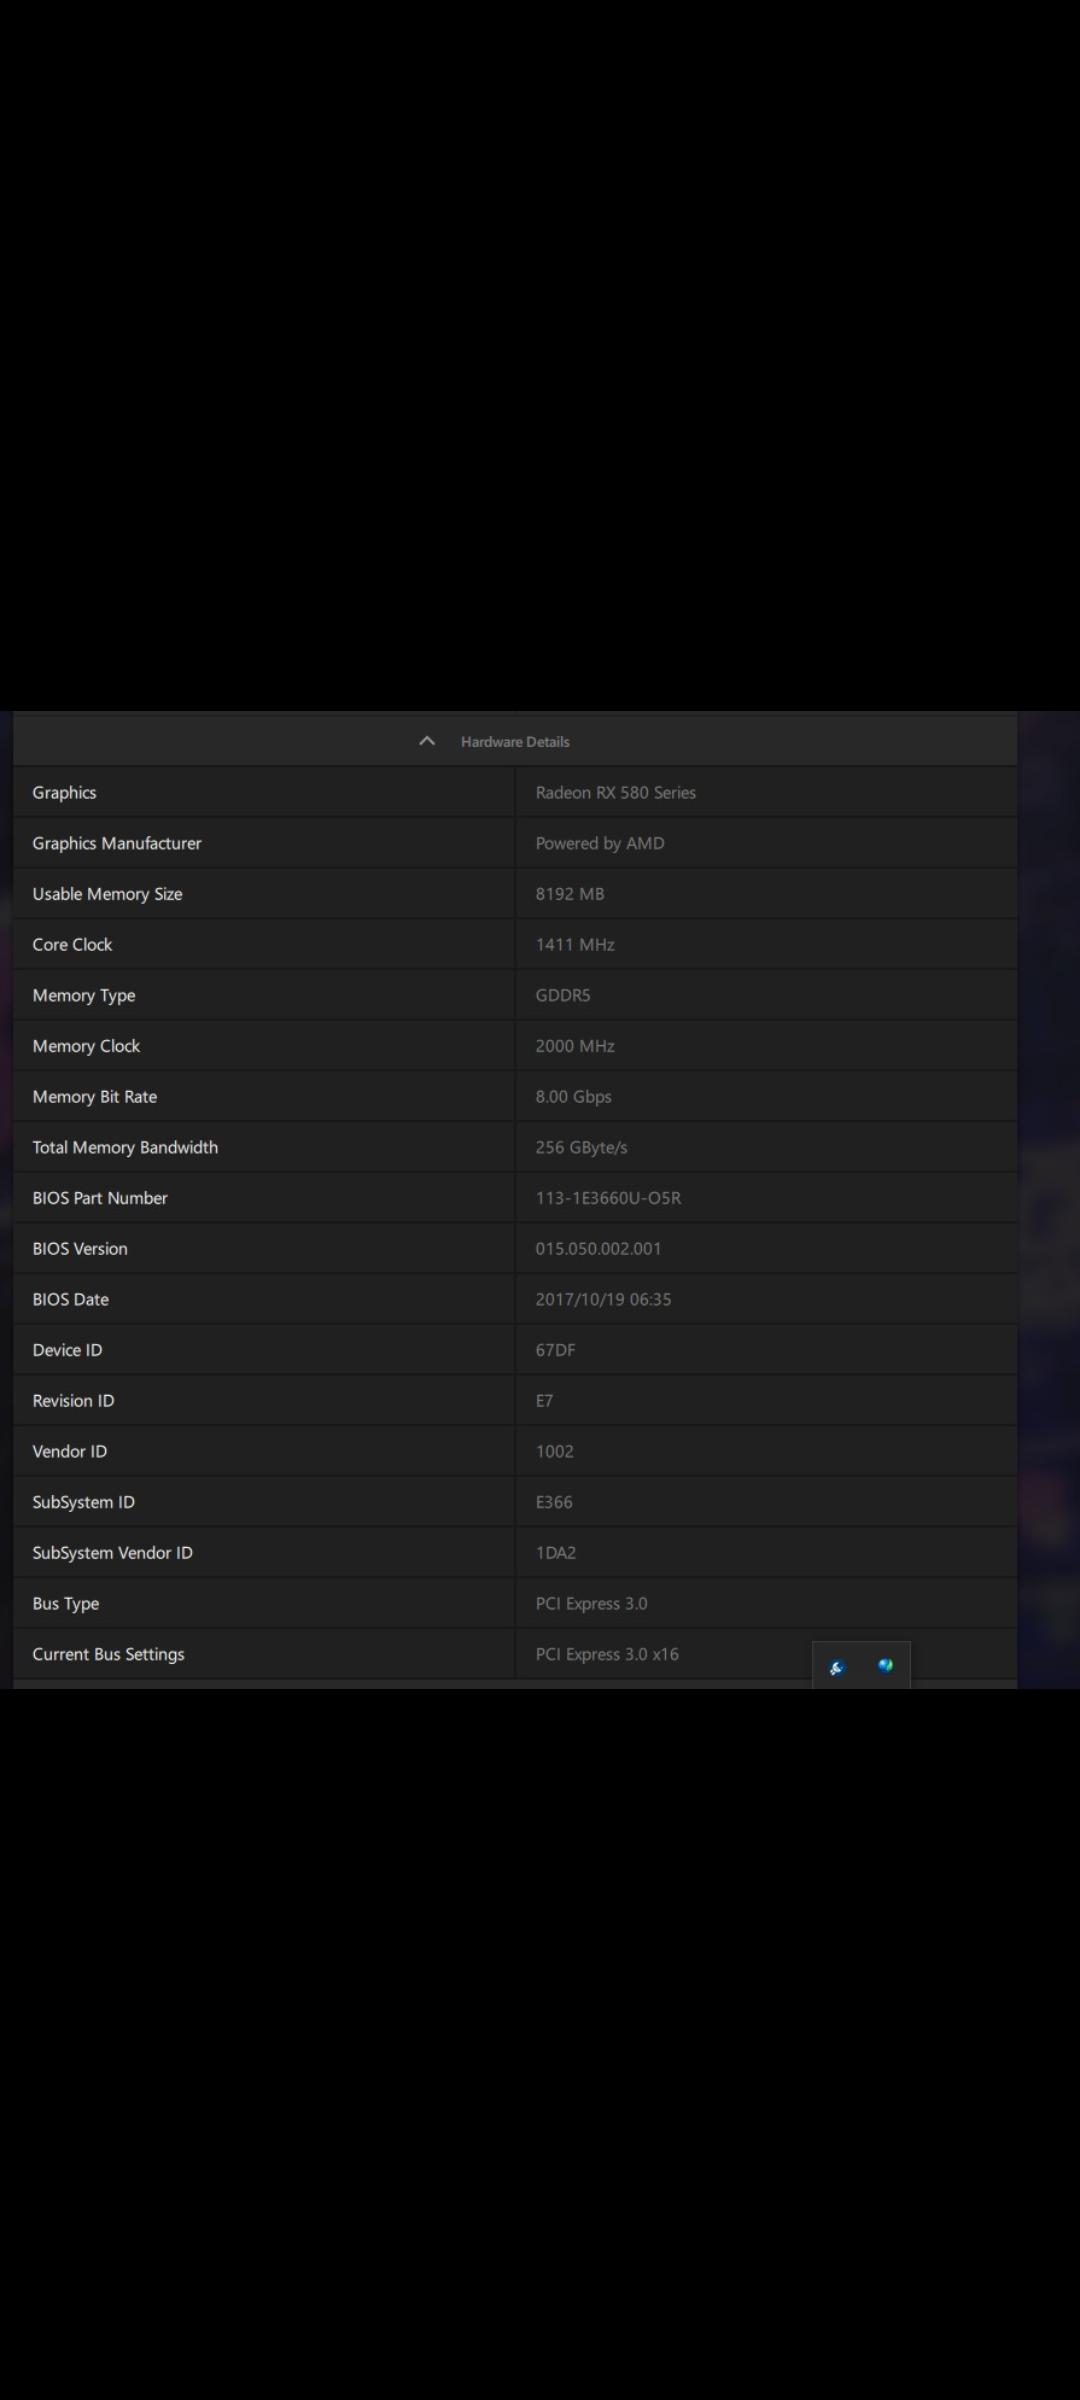Screen dimensions: 1080x2400
Task: Click the 8.00 Gbps bit rate value
Action: click(x=573, y=1097)
